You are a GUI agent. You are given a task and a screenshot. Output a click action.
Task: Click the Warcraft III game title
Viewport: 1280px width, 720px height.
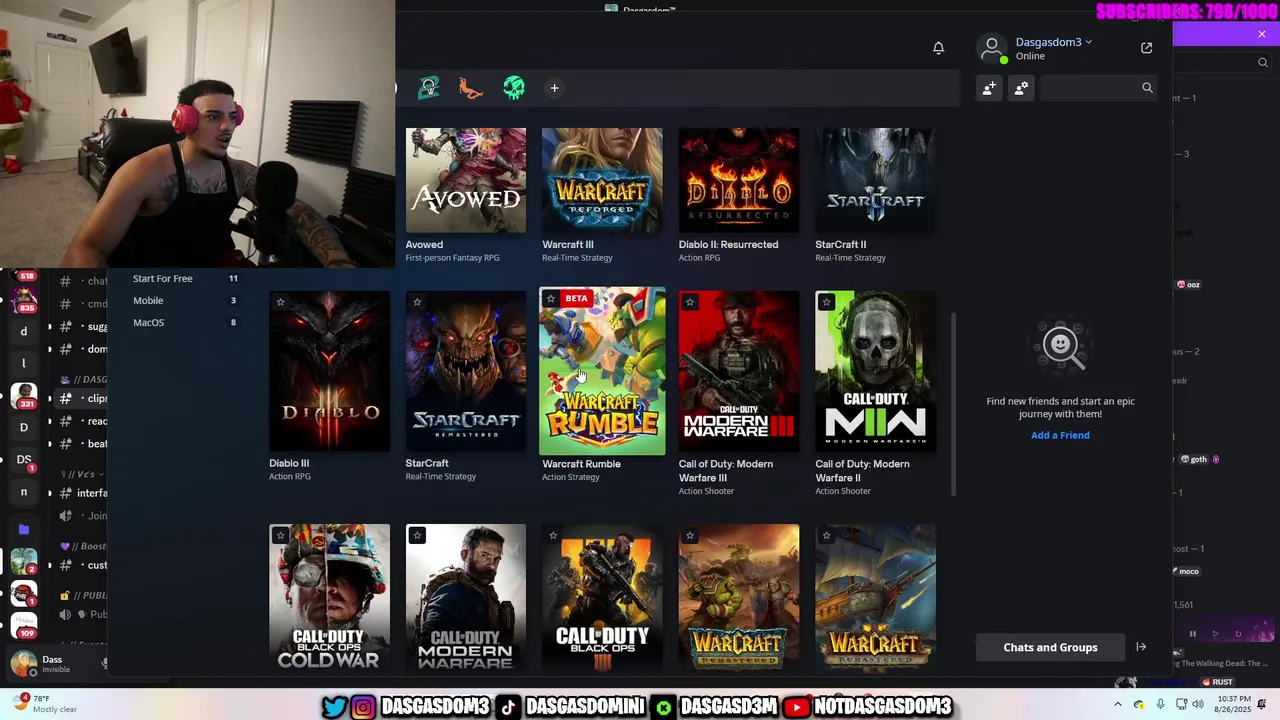[x=568, y=244]
